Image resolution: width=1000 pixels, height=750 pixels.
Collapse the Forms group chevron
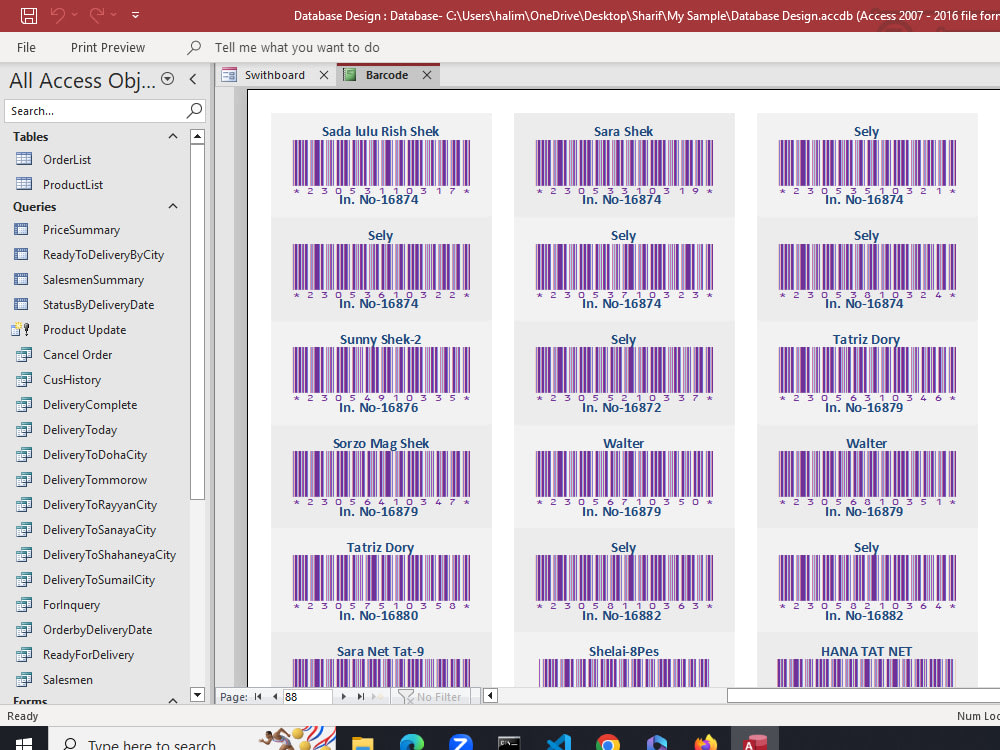click(x=173, y=700)
